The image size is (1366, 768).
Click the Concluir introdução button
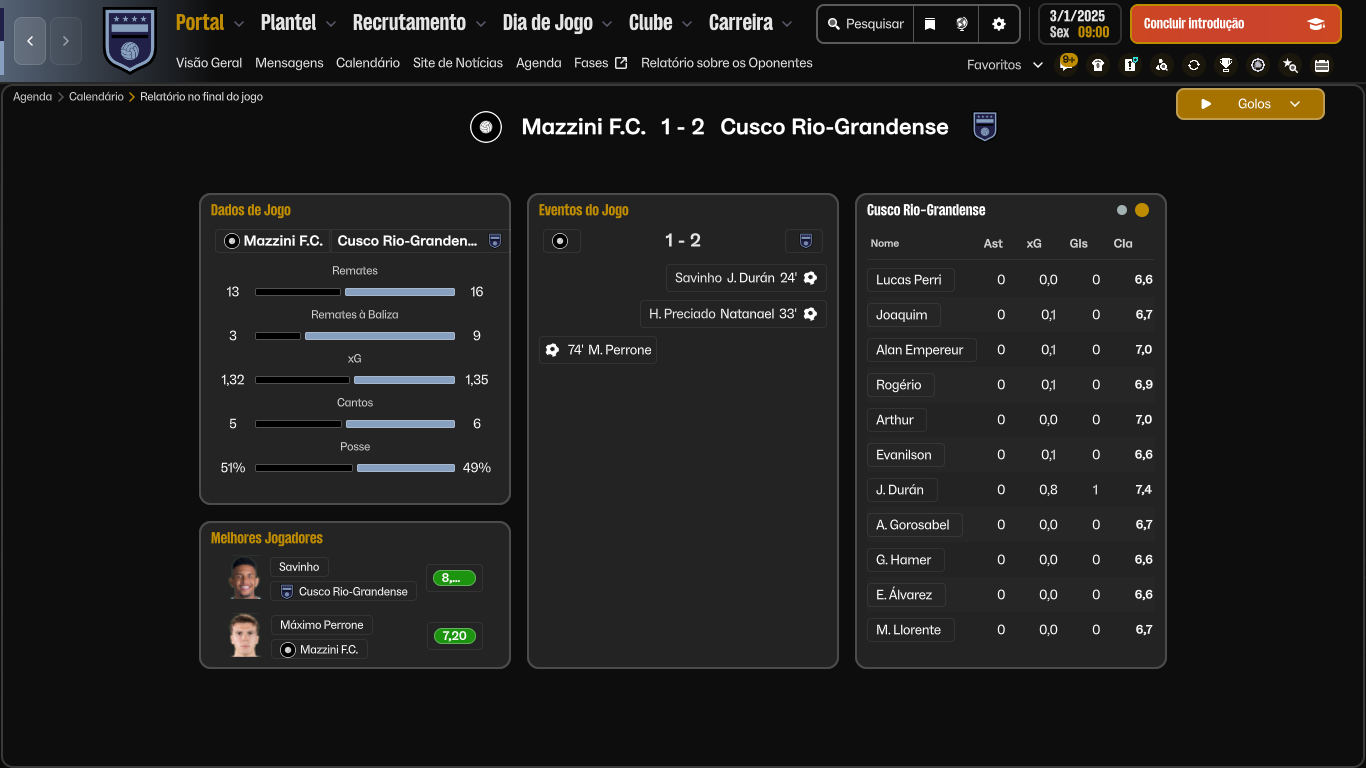click(1234, 24)
